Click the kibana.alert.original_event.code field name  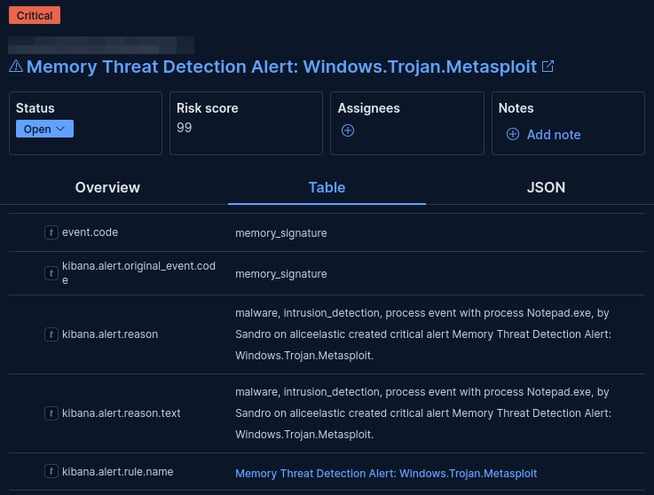tap(139, 273)
